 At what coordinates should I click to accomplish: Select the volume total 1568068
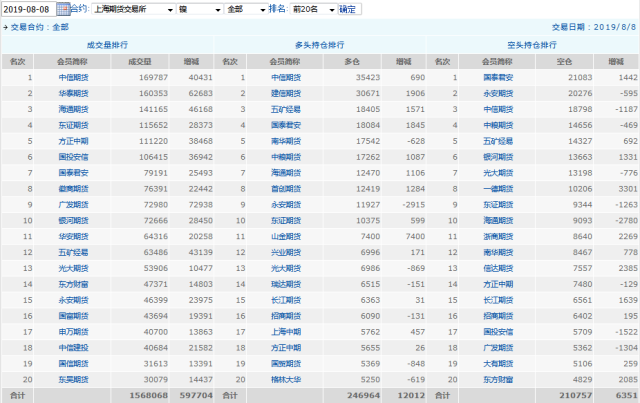point(149,396)
